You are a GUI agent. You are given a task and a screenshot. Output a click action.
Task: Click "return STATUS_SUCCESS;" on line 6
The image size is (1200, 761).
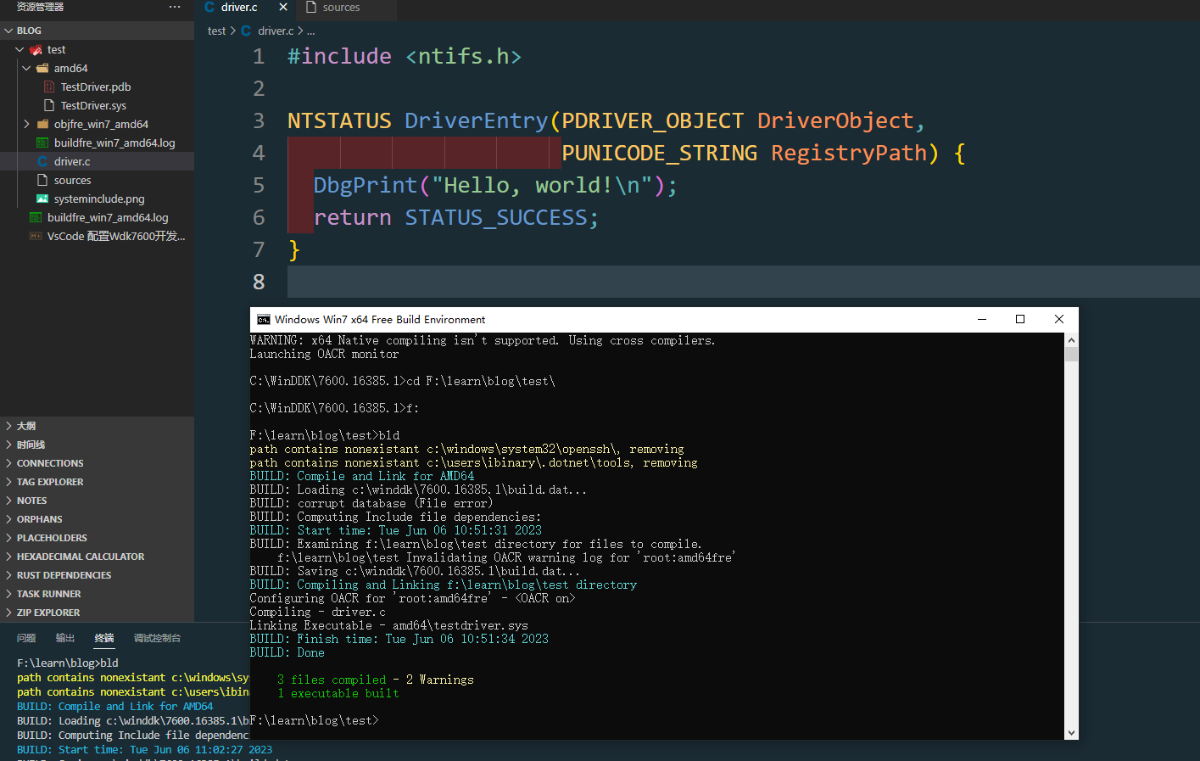pyautogui.click(x=456, y=217)
